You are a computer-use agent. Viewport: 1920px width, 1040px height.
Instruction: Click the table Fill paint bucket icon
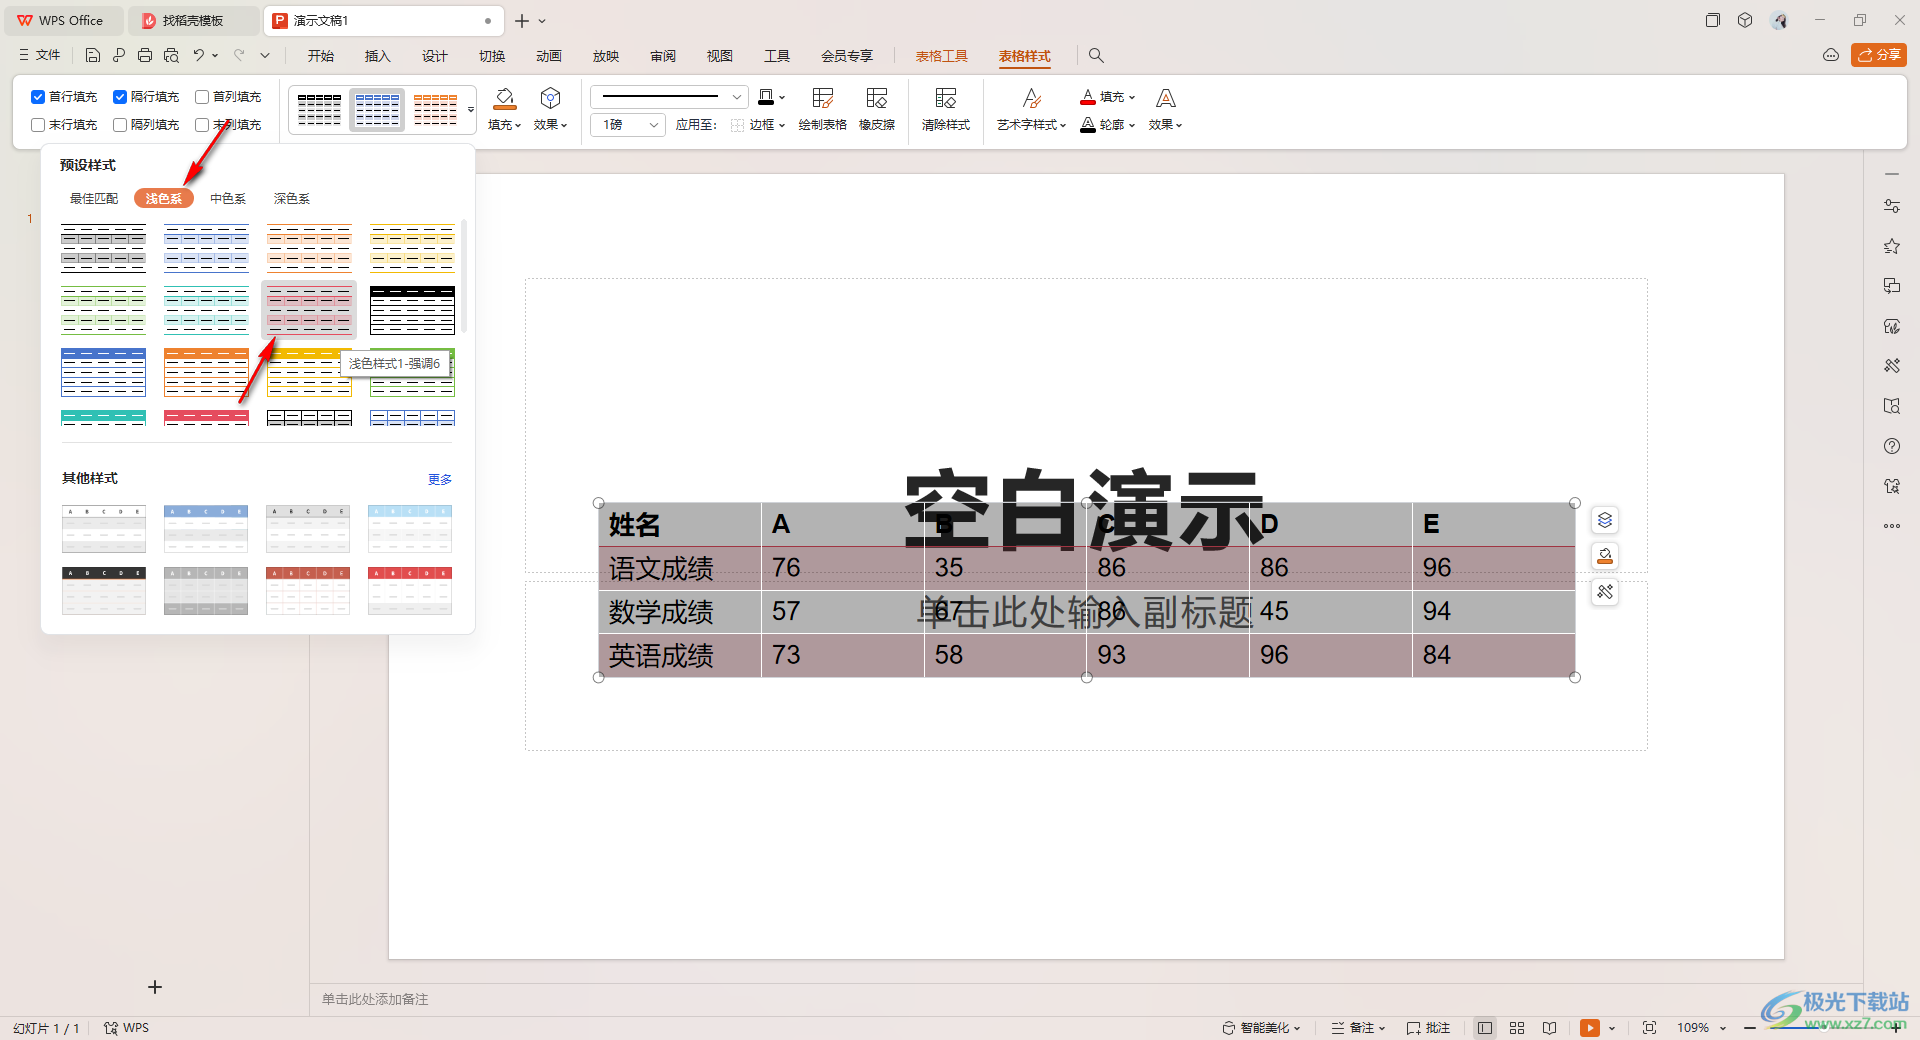(505, 98)
